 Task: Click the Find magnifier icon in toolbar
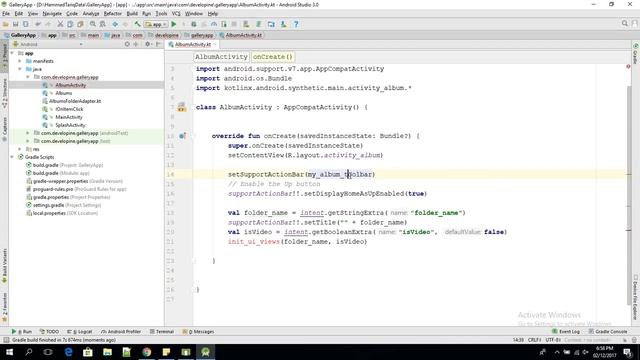tap(93, 24)
